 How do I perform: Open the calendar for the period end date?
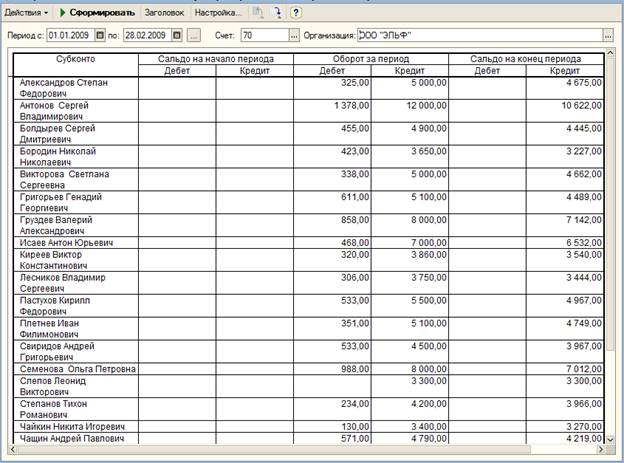click(x=177, y=35)
